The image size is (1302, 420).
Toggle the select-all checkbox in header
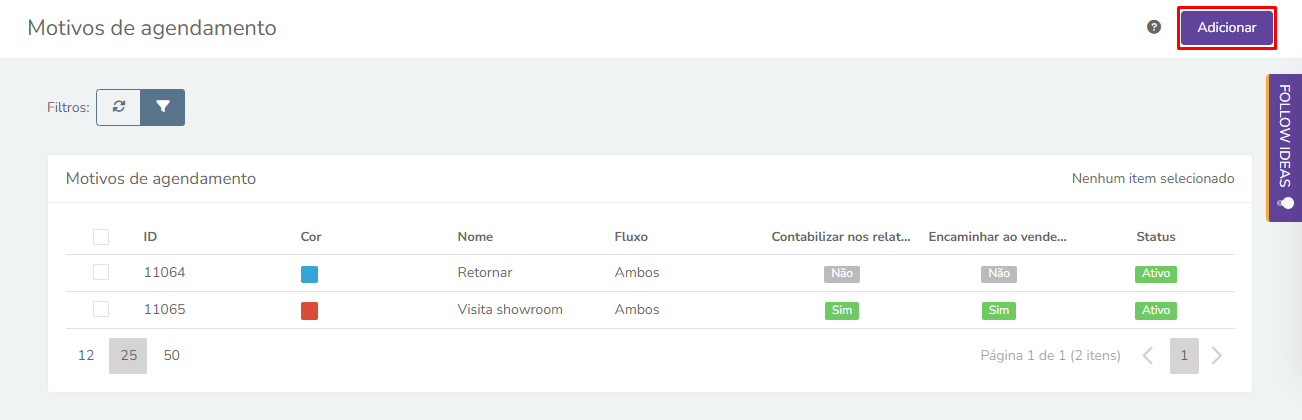(101, 237)
